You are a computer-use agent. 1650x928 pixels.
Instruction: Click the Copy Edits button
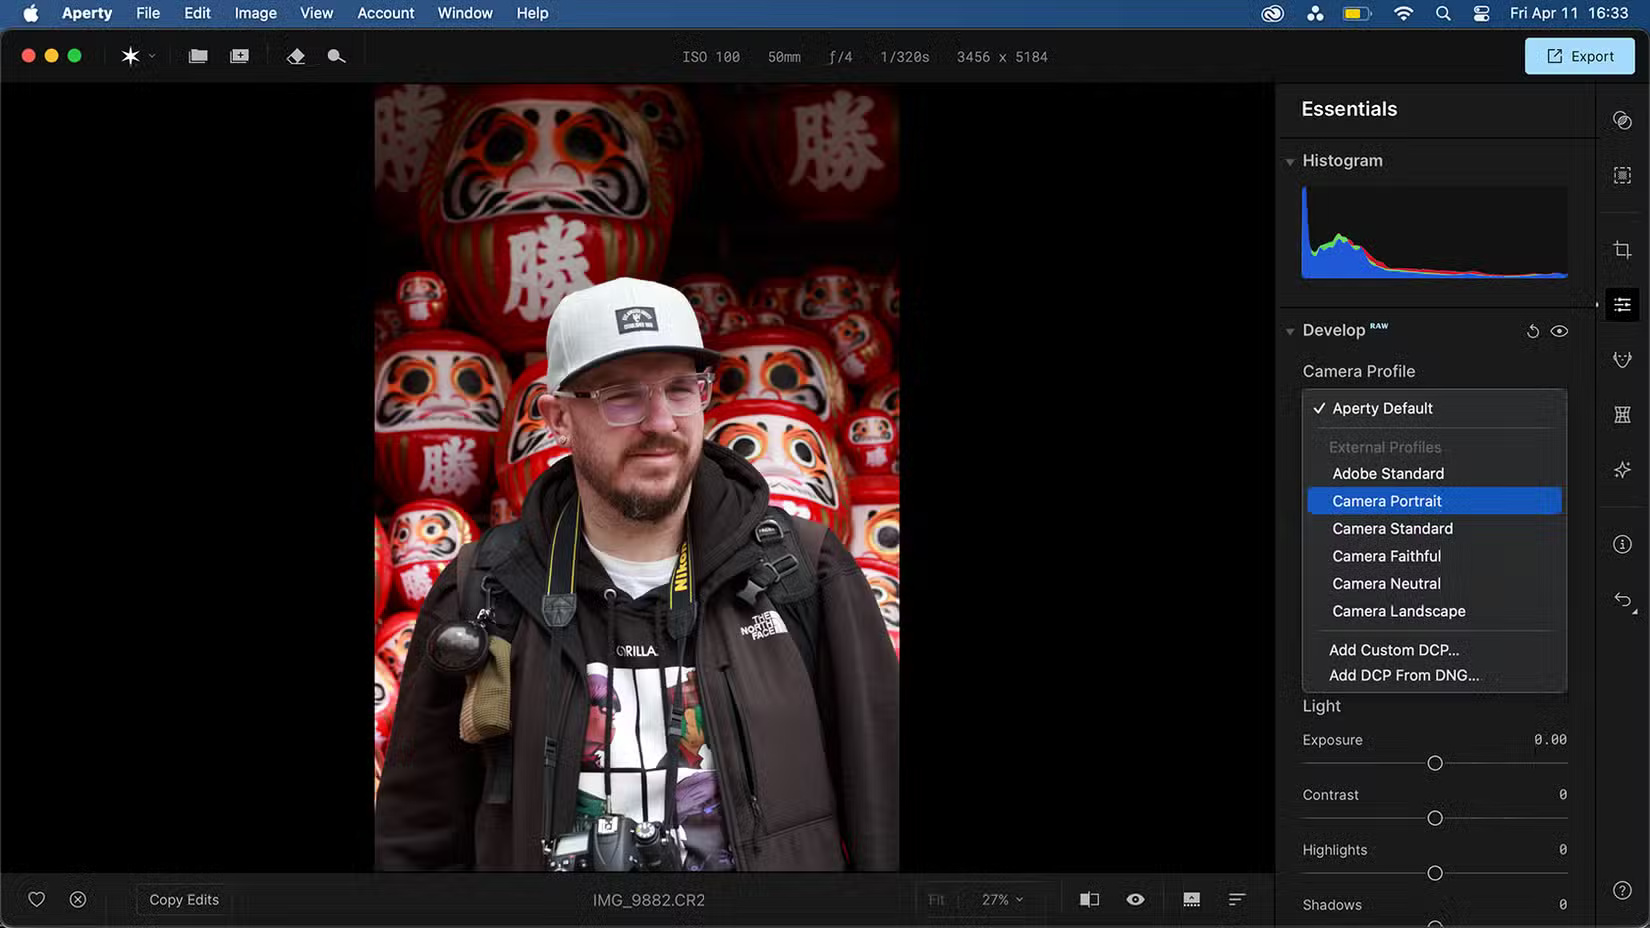182,899
